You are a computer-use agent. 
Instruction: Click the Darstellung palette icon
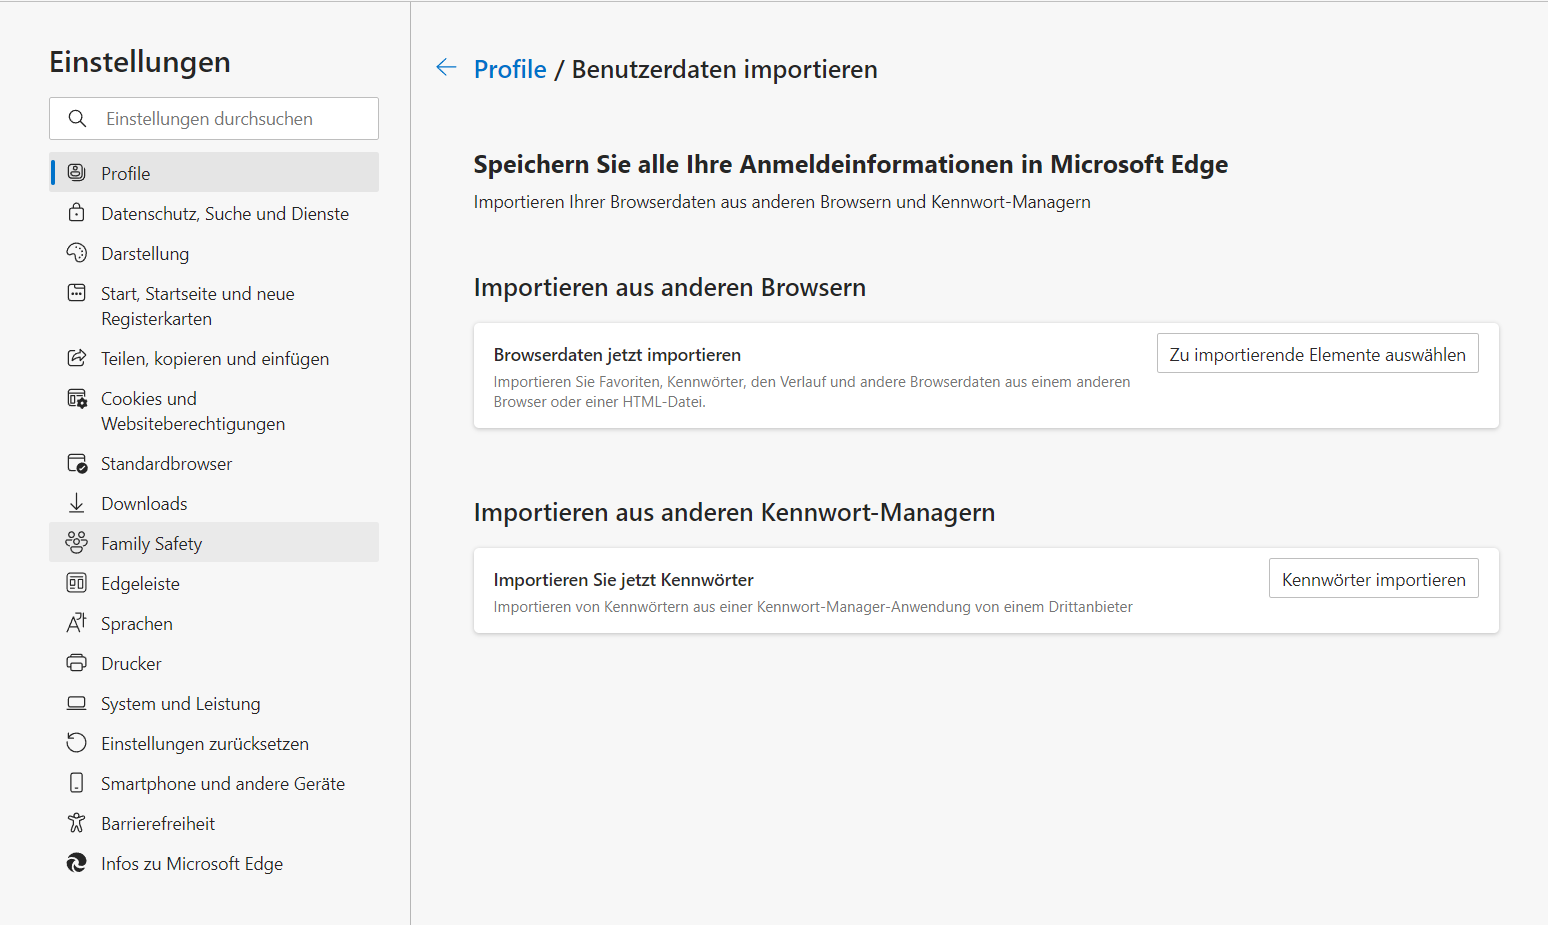pos(76,253)
